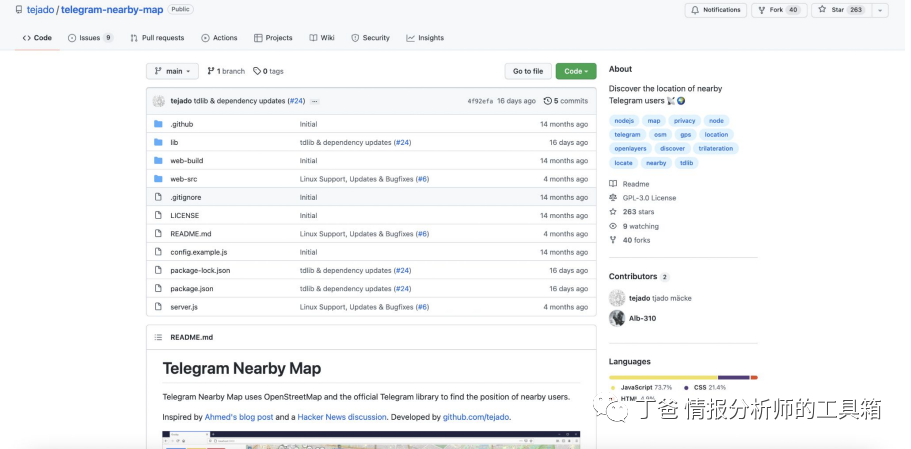Screen dimensions: 911x449
Task: Click the README.md file icon in file list
Action: pyautogui.click(x=158, y=234)
